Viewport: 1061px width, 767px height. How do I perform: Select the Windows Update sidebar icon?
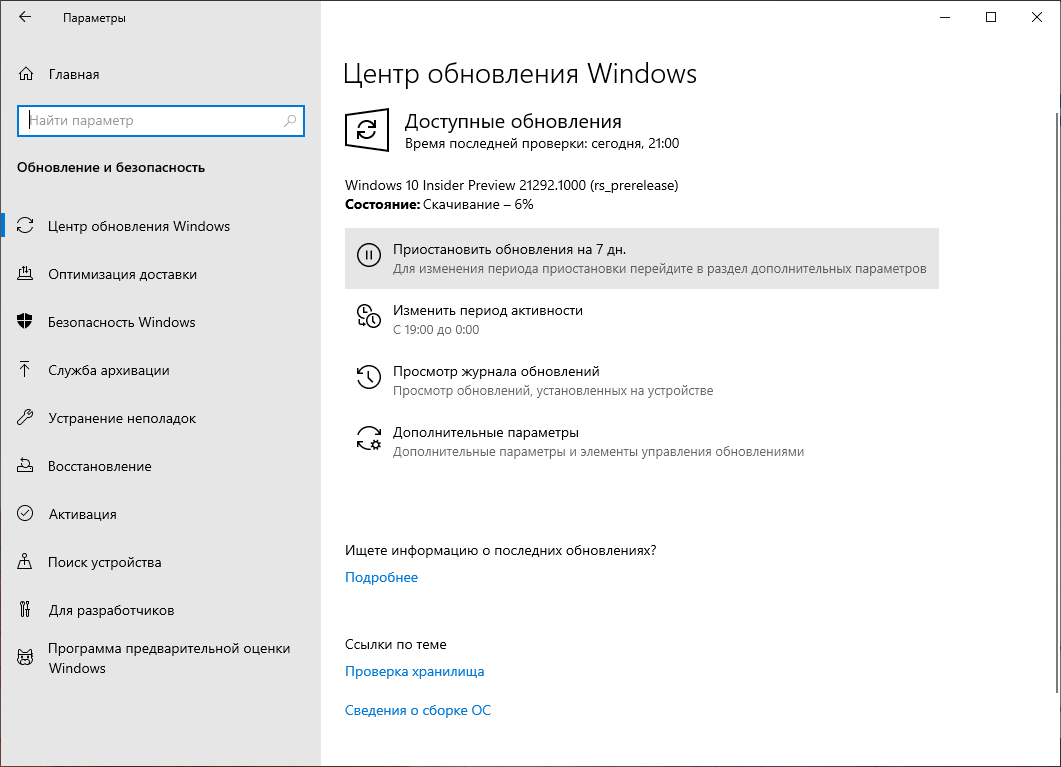(27, 226)
